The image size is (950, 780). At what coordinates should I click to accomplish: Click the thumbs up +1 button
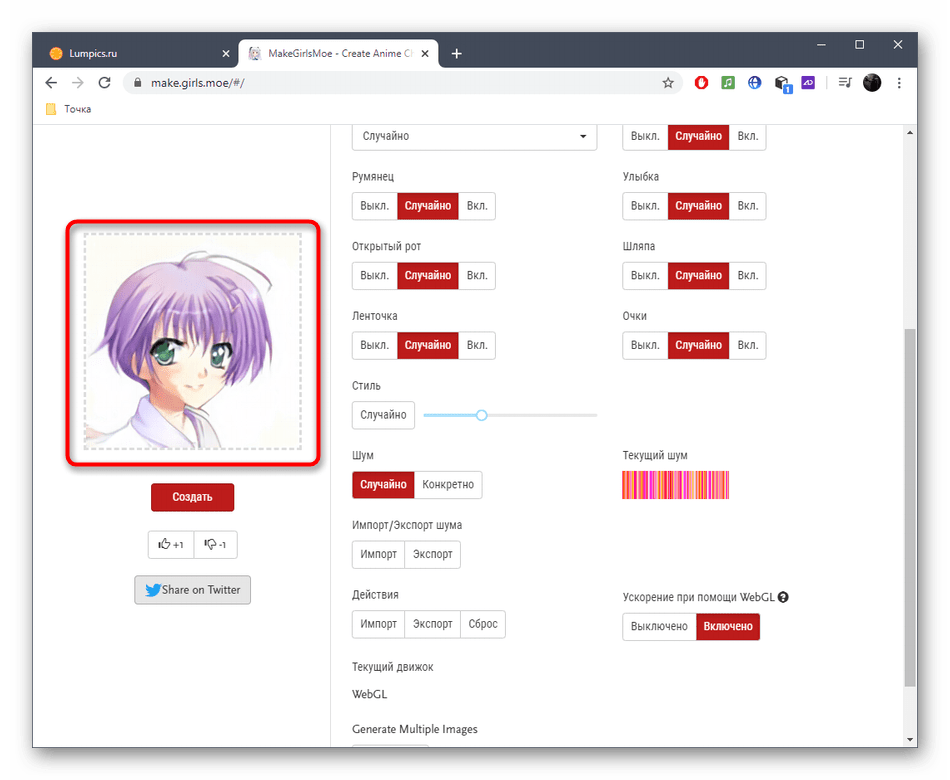[171, 544]
